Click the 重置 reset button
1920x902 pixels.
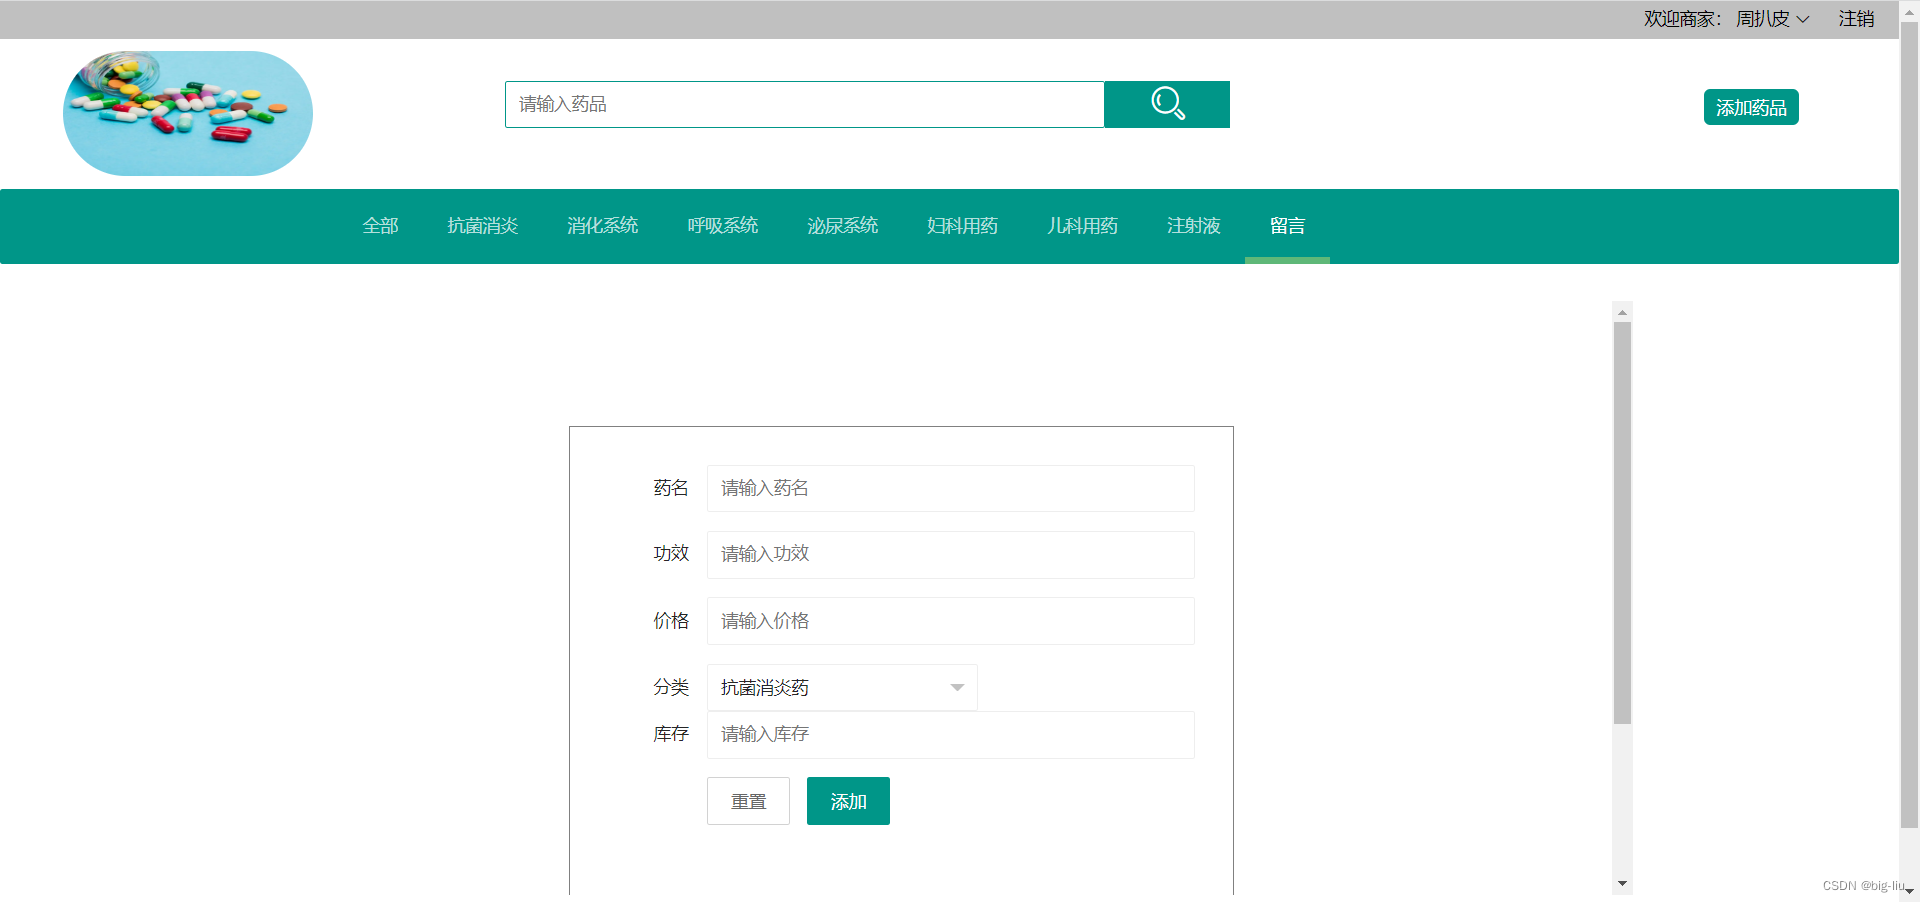[x=748, y=801]
